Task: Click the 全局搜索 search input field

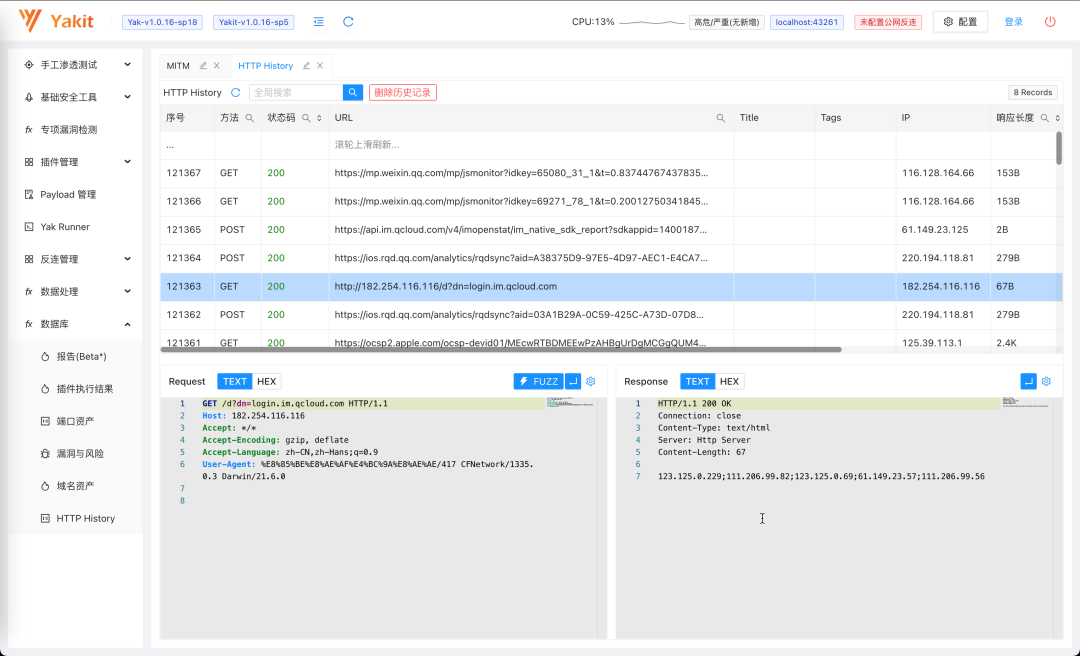Action: (x=295, y=93)
